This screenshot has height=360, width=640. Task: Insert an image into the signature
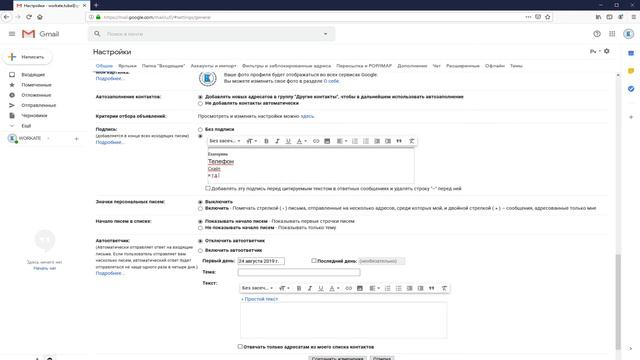[327, 141]
